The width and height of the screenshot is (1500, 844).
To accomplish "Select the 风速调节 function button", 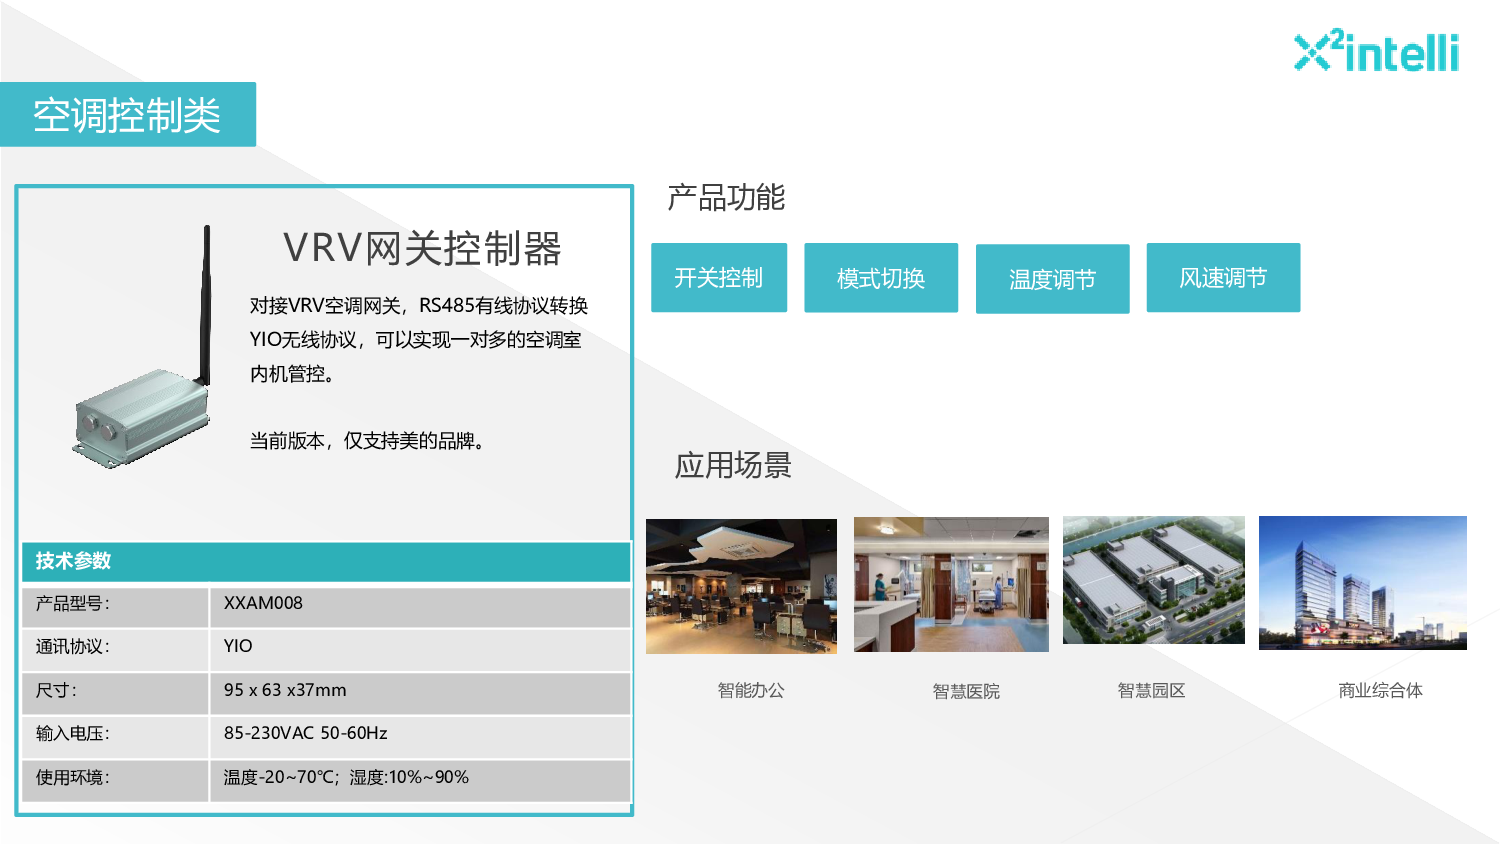I will [1223, 278].
